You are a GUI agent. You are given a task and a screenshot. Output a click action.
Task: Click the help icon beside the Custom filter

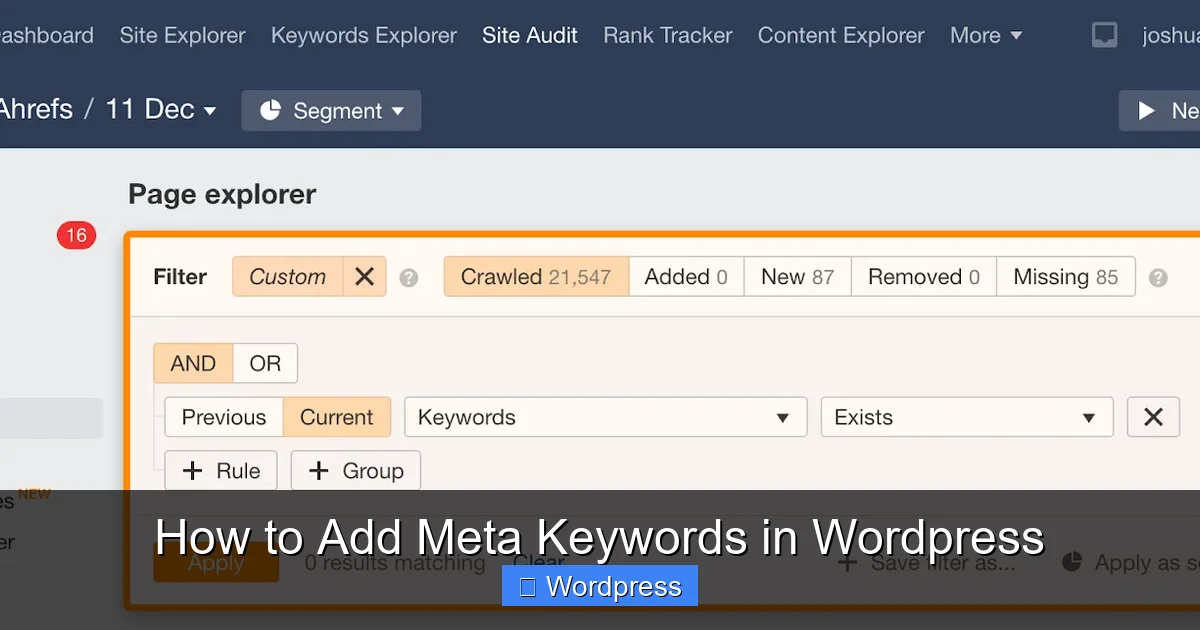click(x=408, y=277)
